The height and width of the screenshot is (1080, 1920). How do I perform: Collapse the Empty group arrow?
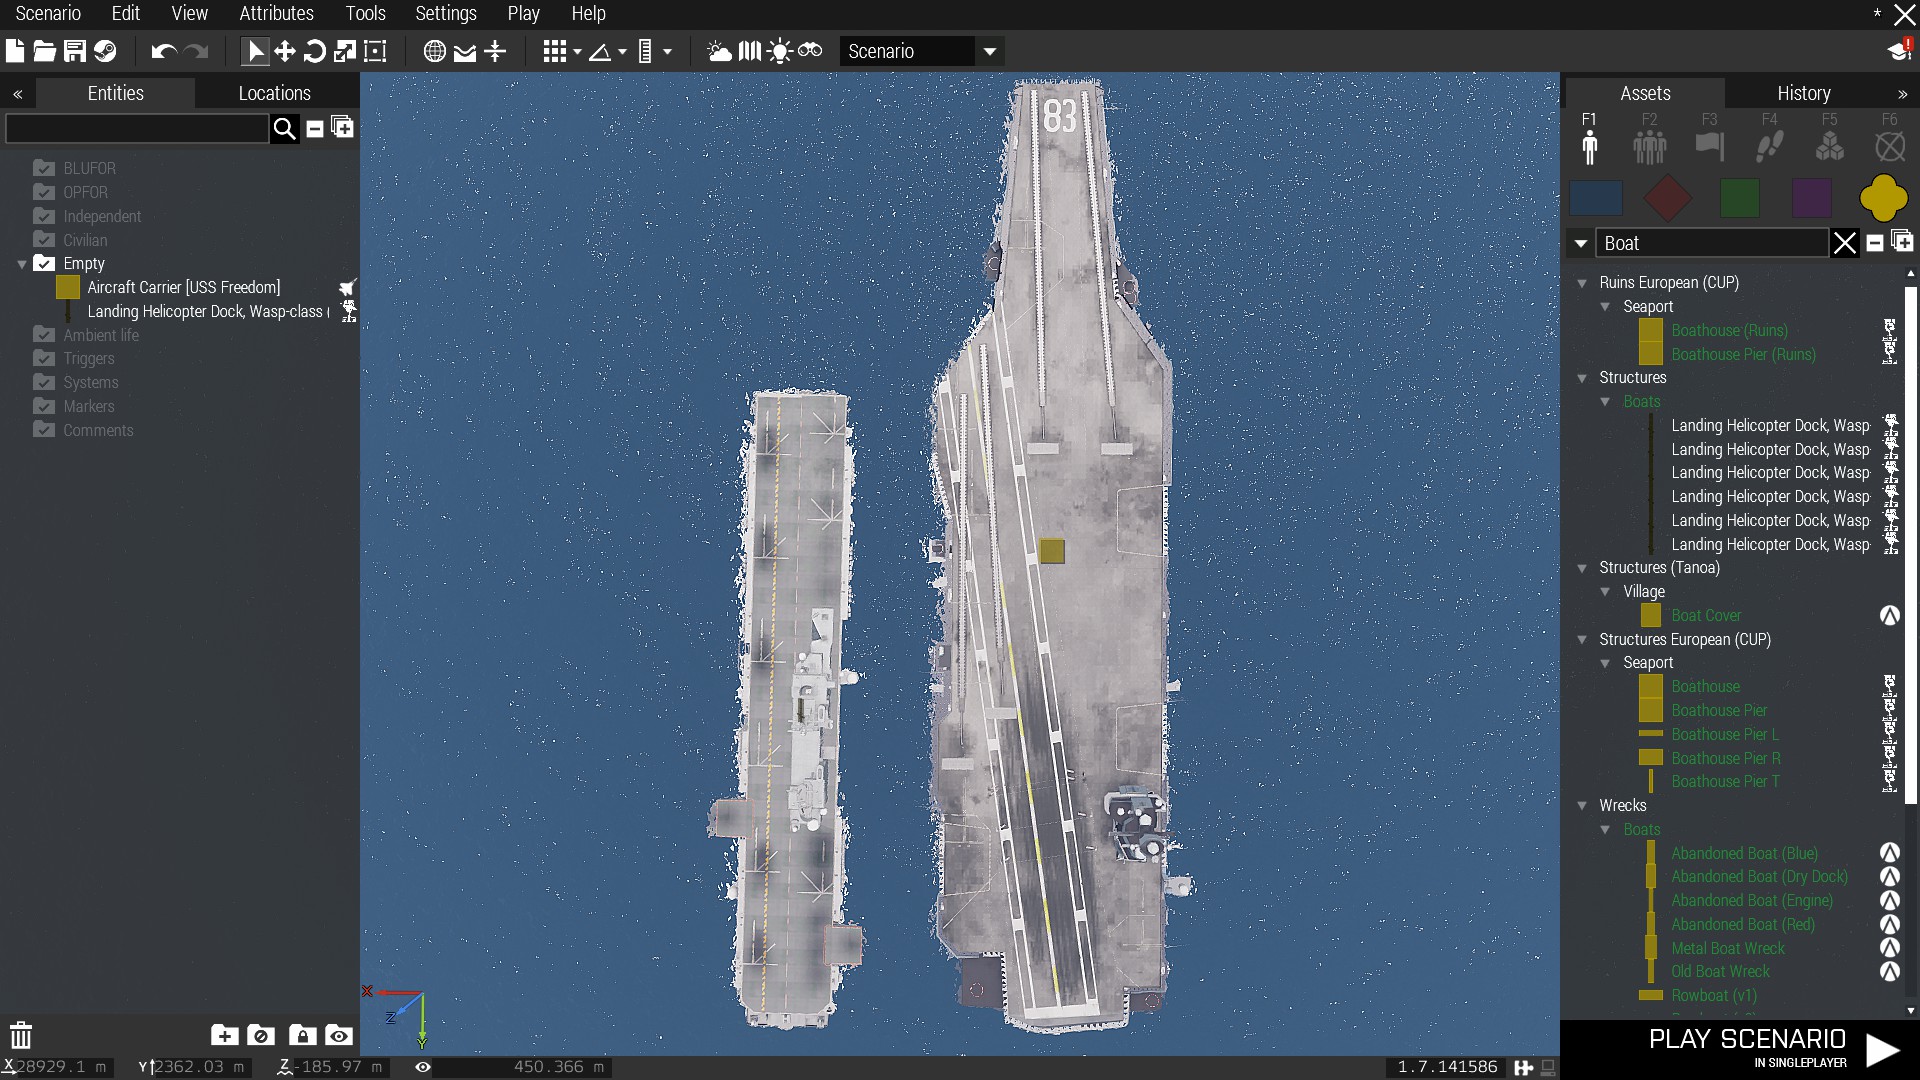click(21, 264)
